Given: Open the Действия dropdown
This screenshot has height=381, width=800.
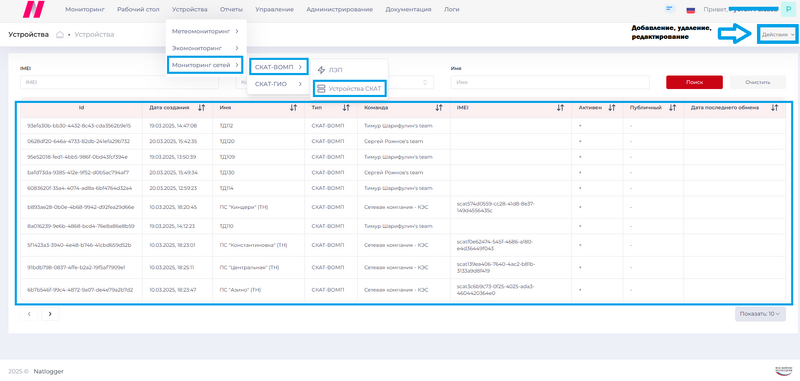Looking at the screenshot, I should 778,35.
